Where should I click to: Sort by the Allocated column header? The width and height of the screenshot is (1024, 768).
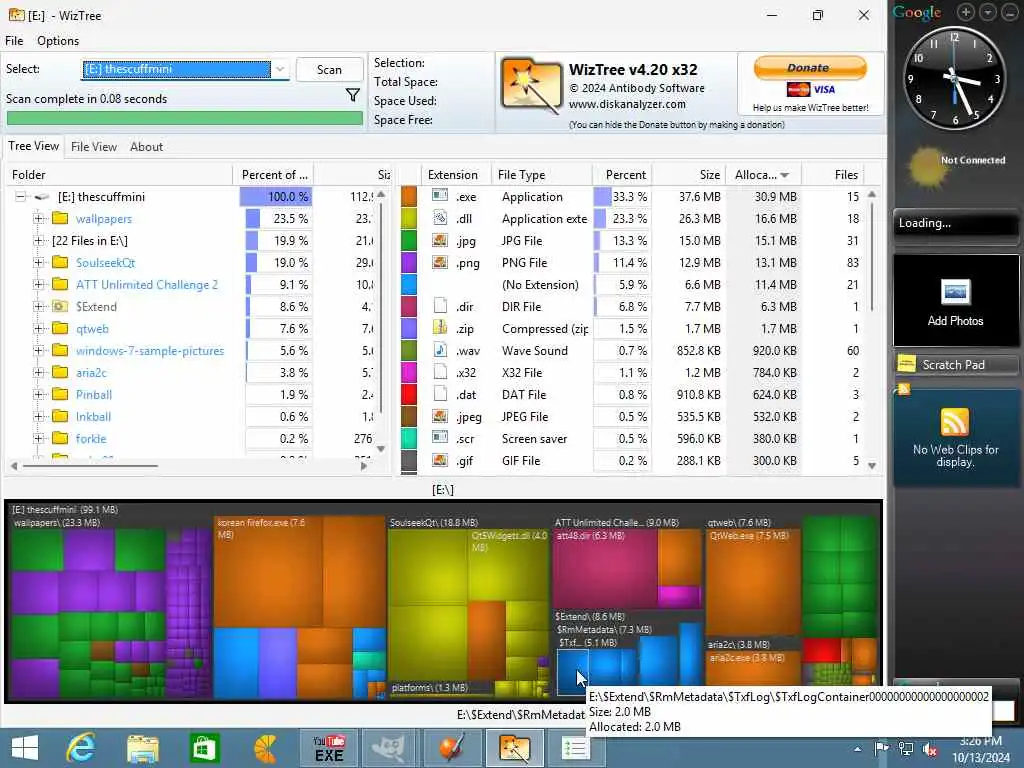pyautogui.click(x=762, y=174)
